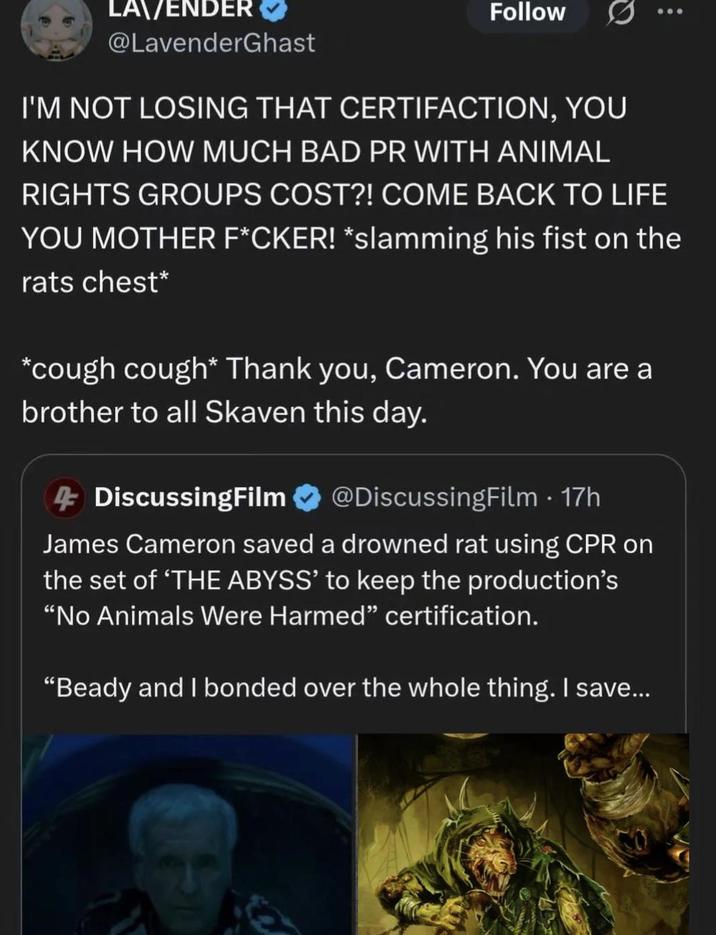716x935 pixels.
Task: Toggle following by pressing Follow
Action: click(x=527, y=13)
